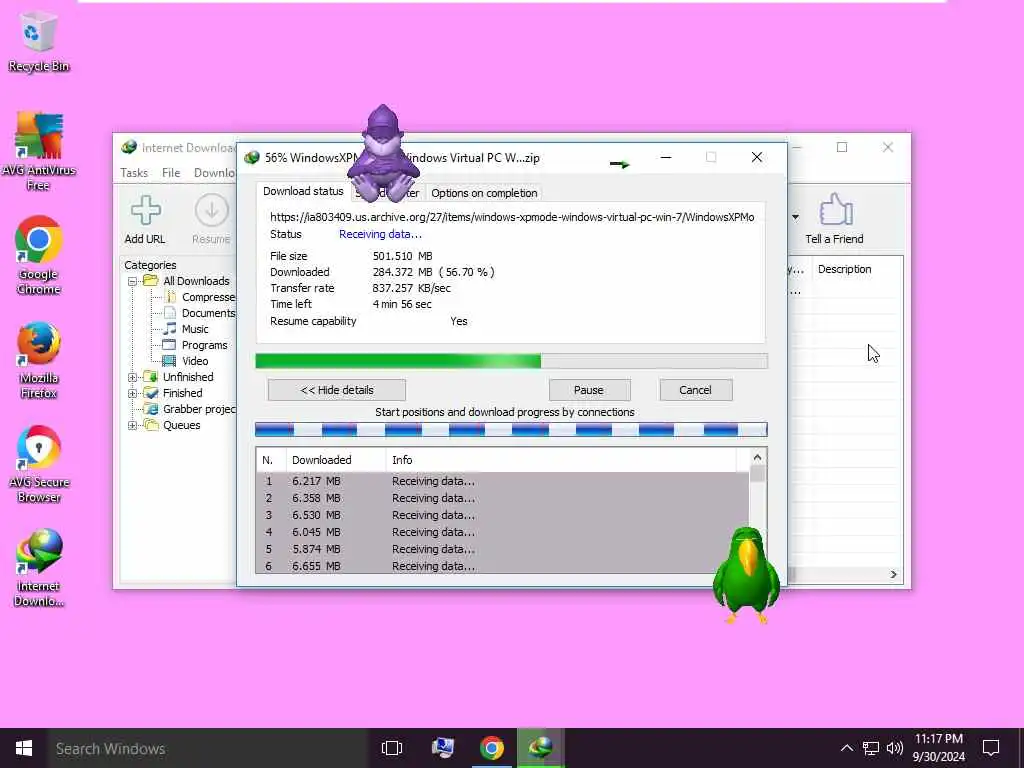Select connection row with 6.045 MB
The height and width of the screenshot is (768, 1024).
[x=502, y=532]
